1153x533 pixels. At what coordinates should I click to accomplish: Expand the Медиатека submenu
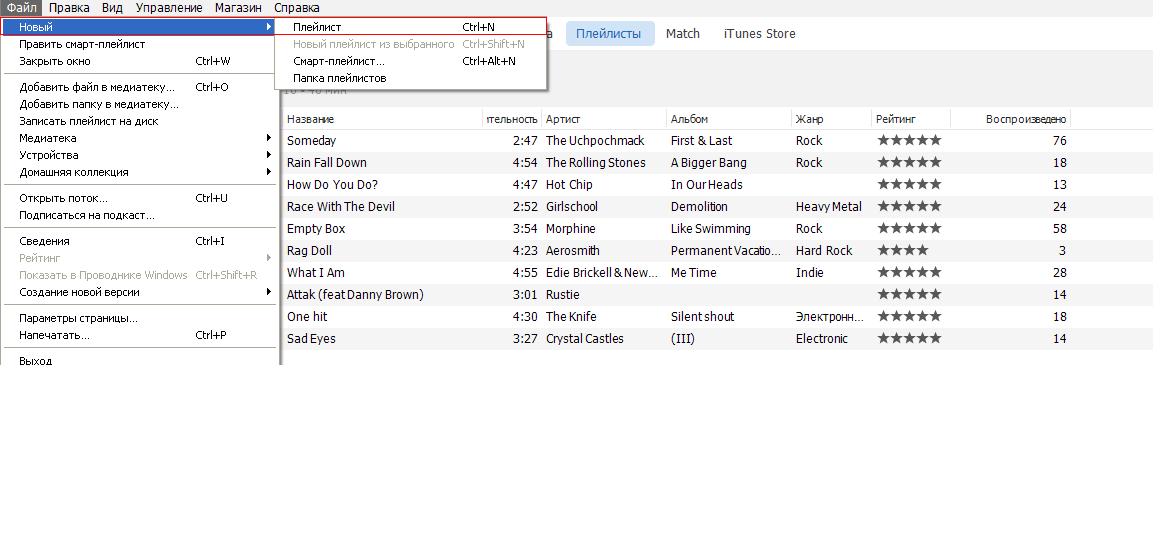[139, 137]
